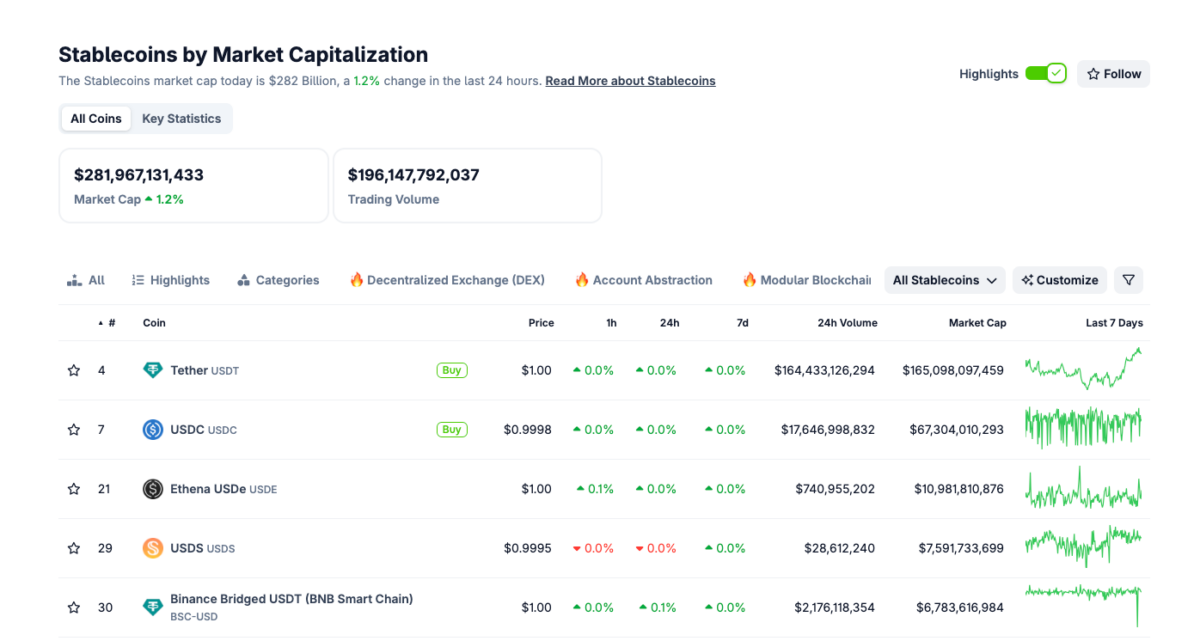Screen dimensions: 1200x641
Task: Click the Binance Bridged USDT logo
Action: tap(152, 607)
